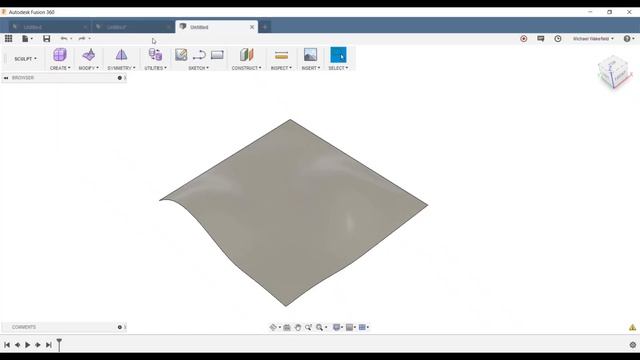Click the Symmetry mirror icon
640x360 pixels.
tap(121, 55)
